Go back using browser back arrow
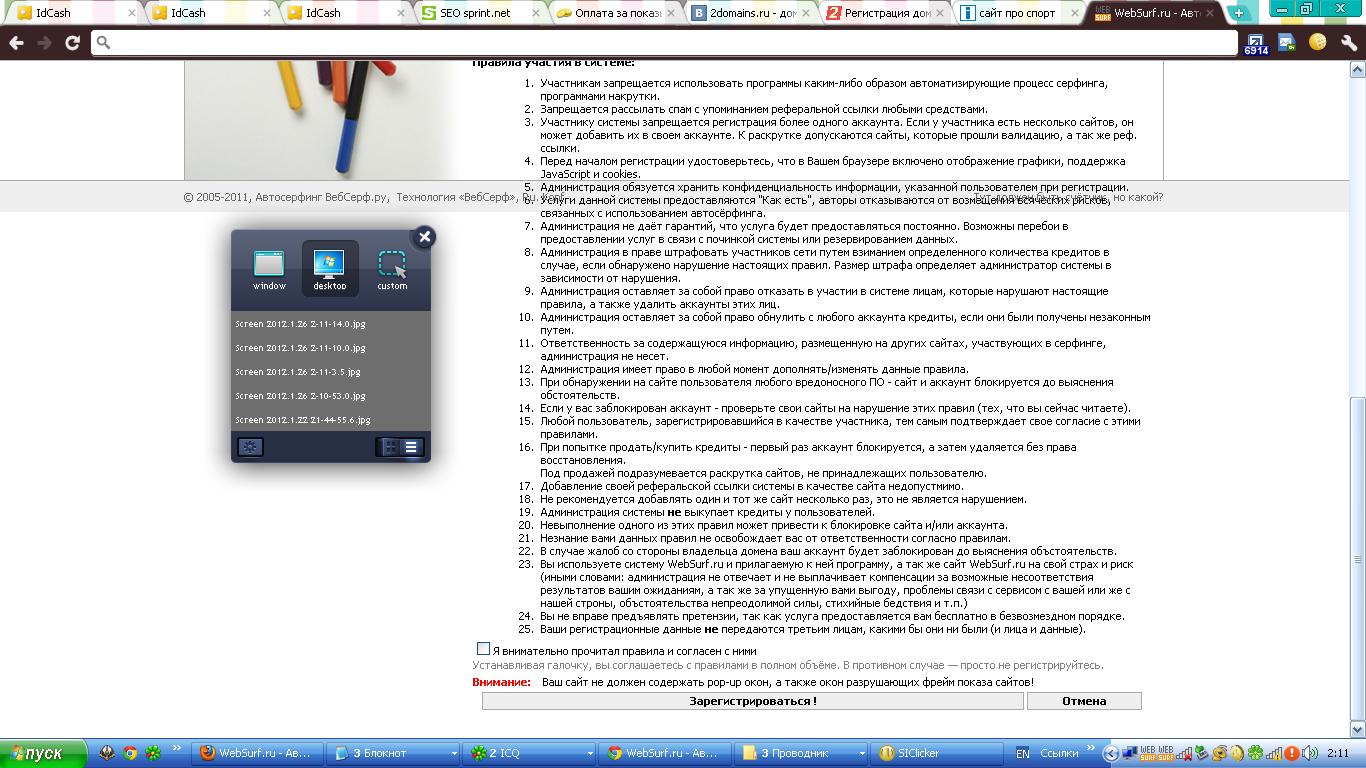The image size is (1366, 768). [16, 43]
